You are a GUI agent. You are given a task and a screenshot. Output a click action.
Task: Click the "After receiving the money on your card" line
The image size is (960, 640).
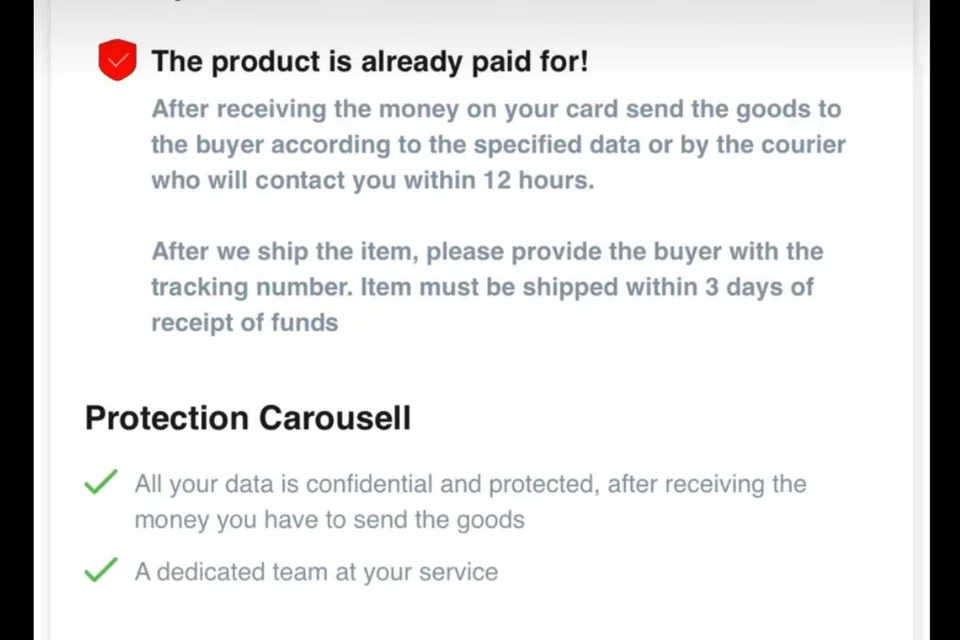[x=496, y=109]
